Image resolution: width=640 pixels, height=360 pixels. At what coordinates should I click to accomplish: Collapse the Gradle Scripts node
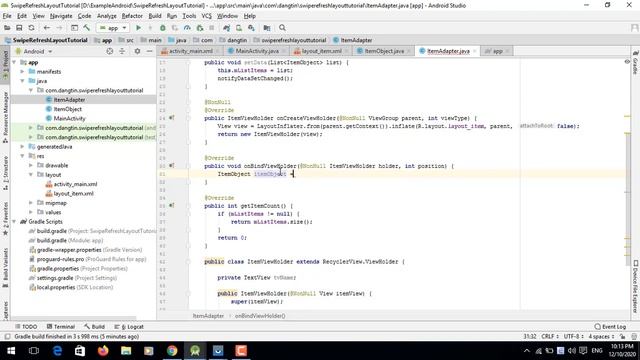(x=14, y=222)
